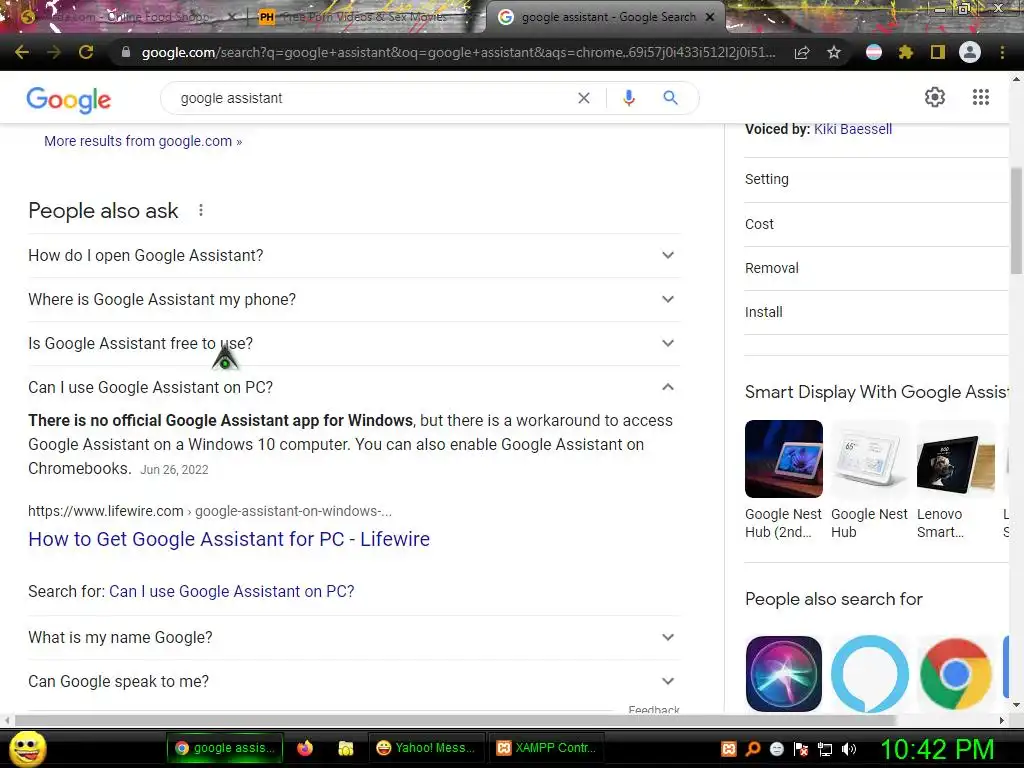The width and height of the screenshot is (1024, 768).
Task: Reload the page with refresh icon
Action: click(x=86, y=52)
